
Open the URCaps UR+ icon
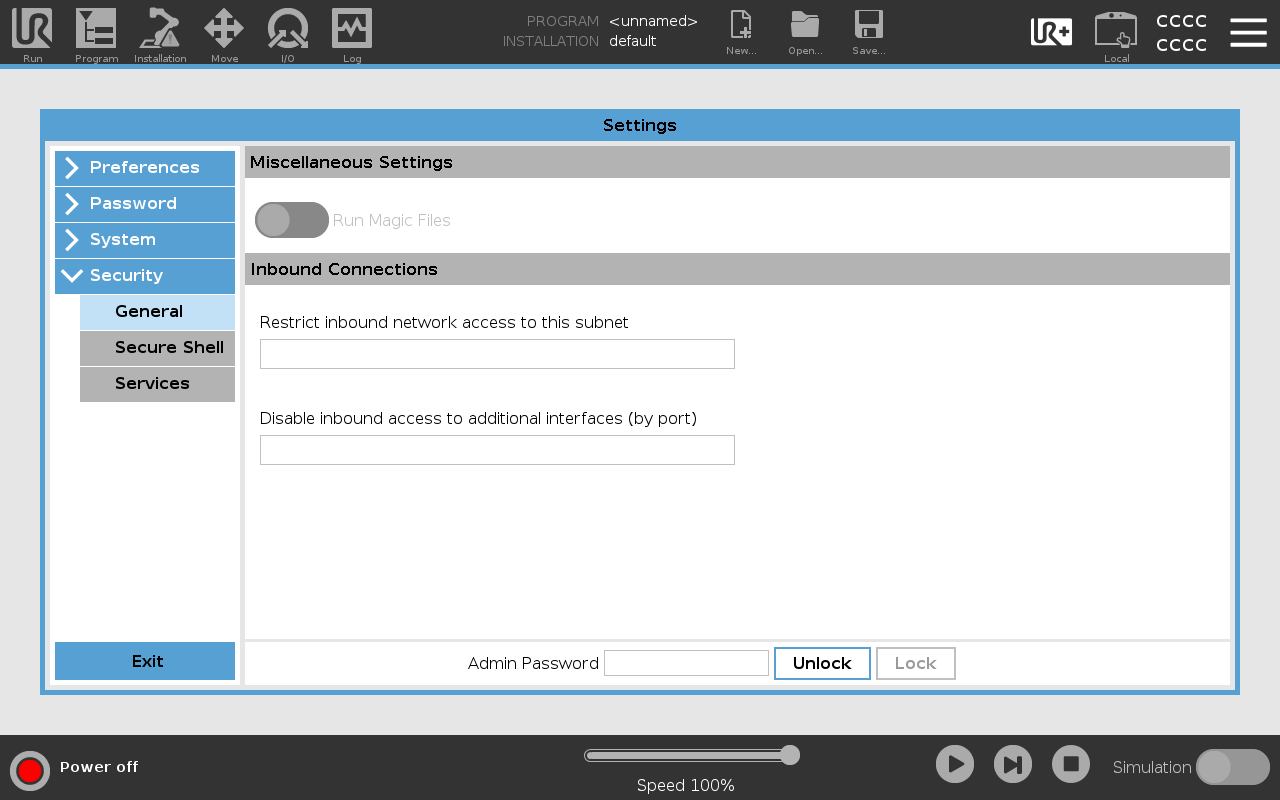[x=1051, y=32]
